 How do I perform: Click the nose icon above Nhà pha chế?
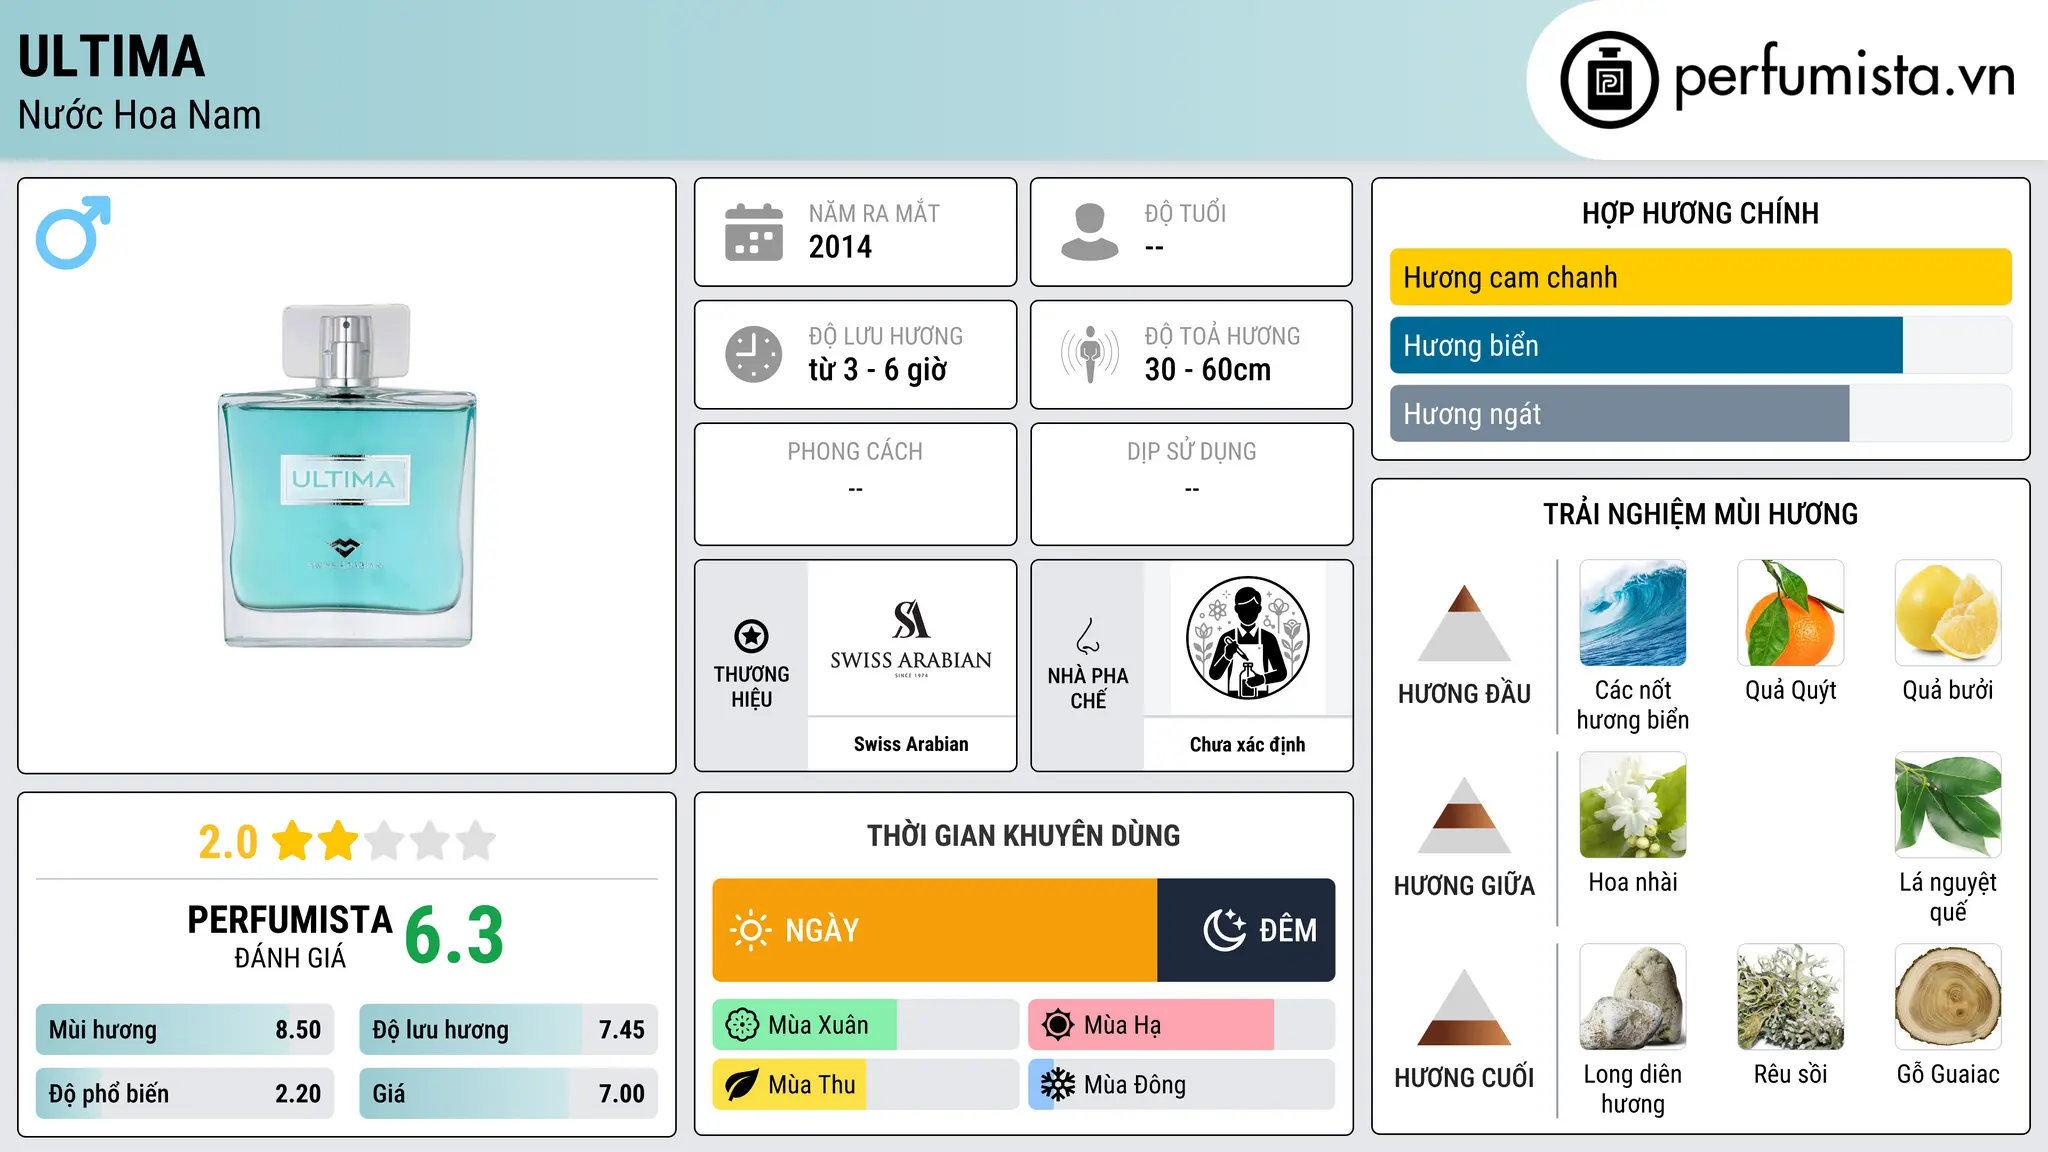1088,636
